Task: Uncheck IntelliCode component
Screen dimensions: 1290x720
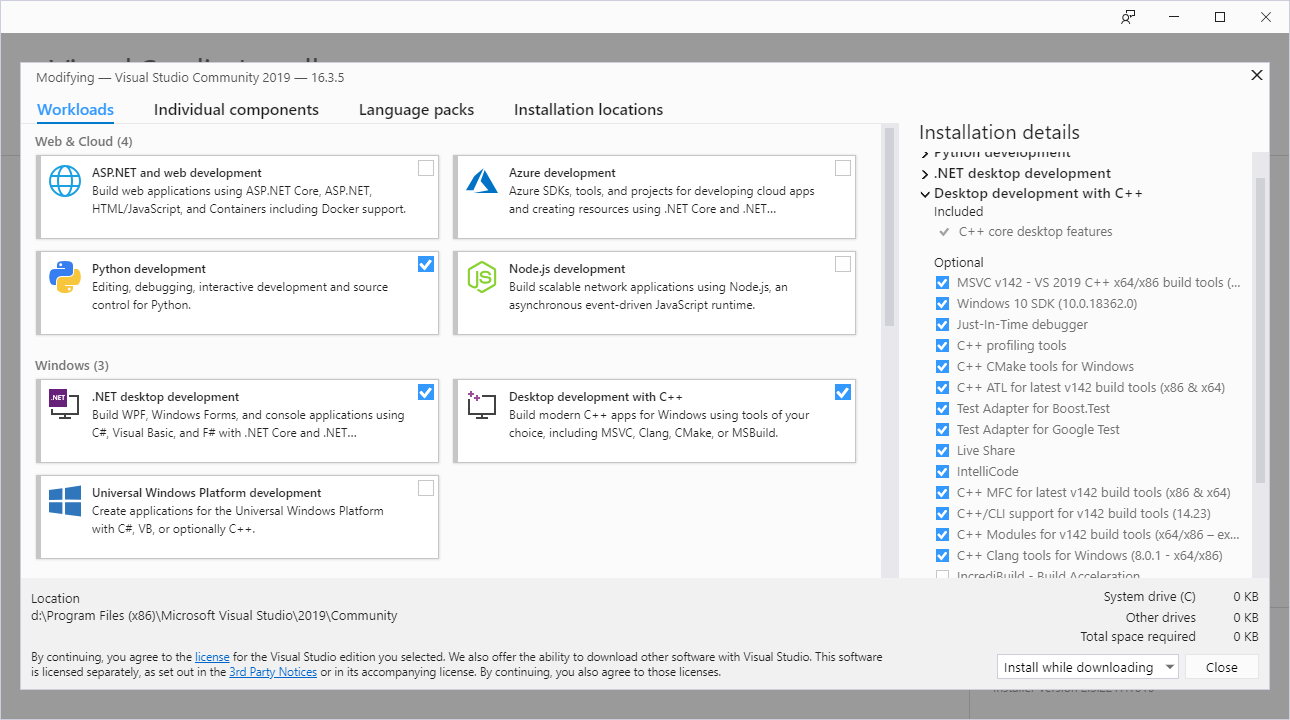Action: (x=942, y=472)
